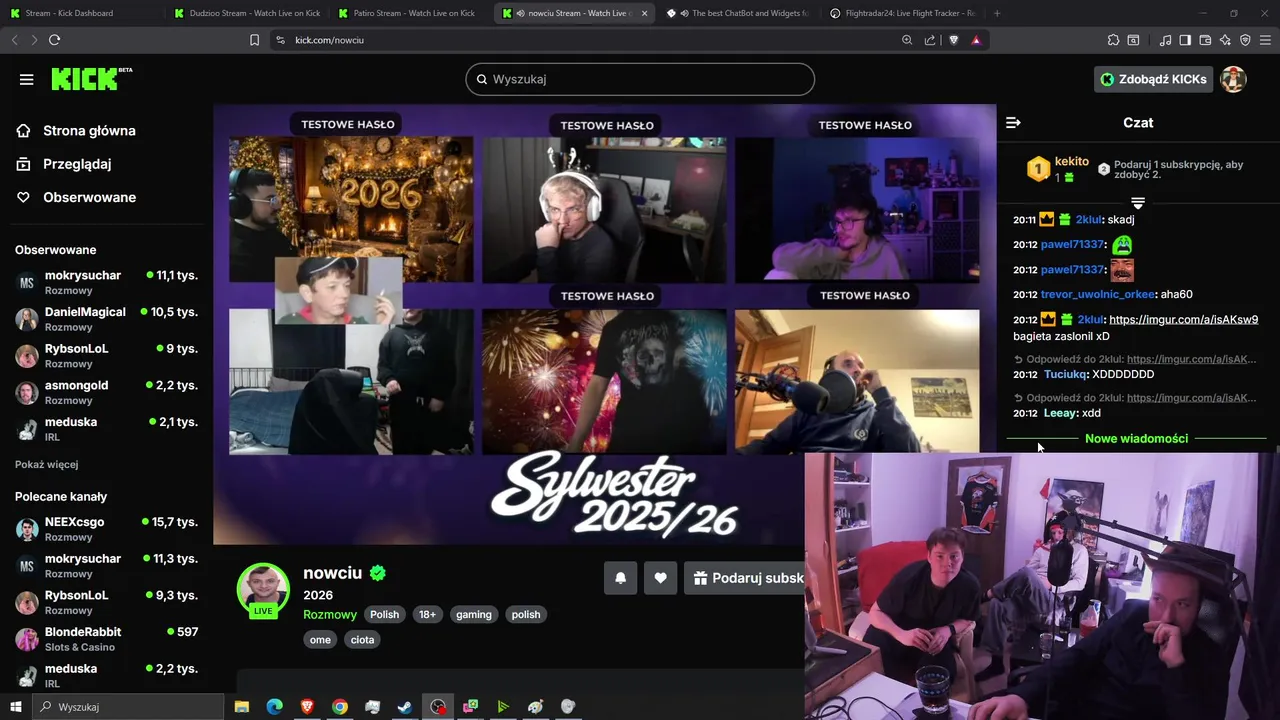Viewport: 1280px width, 720px height.
Task: Expand the list with Pokaż więcej
Action: (46, 465)
